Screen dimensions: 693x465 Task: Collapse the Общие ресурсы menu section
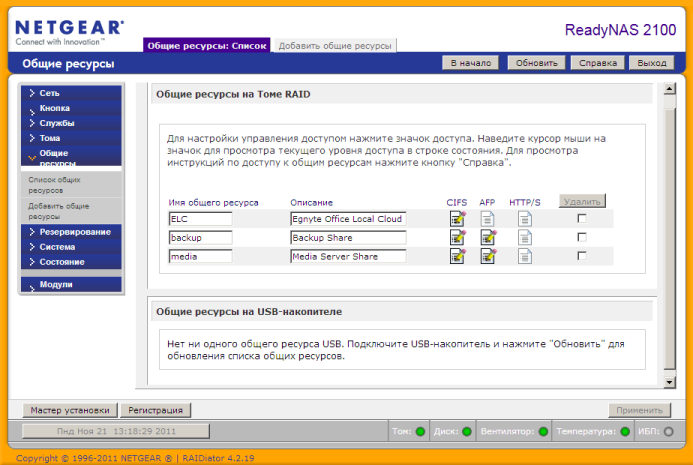pos(71,156)
